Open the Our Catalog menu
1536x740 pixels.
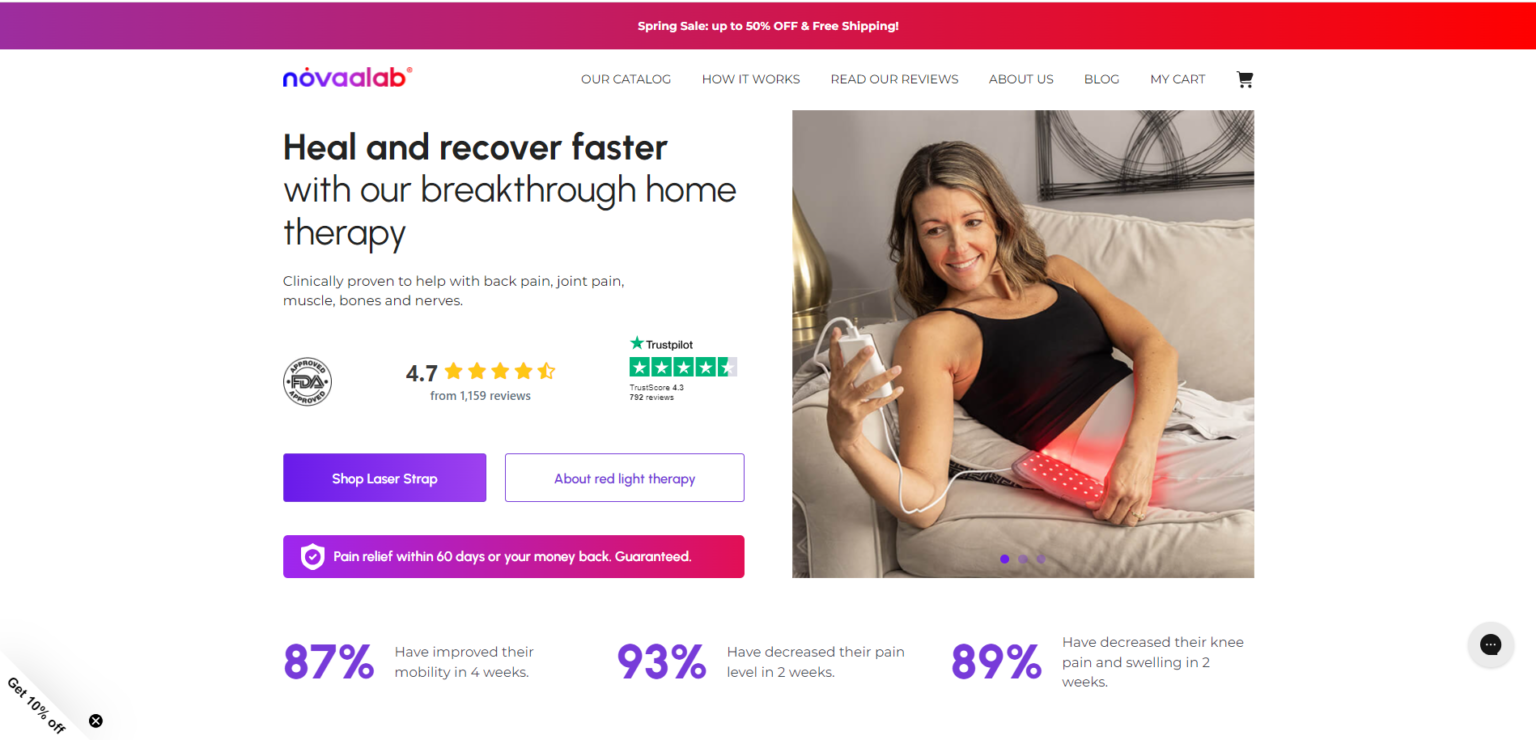[x=626, y=79]
